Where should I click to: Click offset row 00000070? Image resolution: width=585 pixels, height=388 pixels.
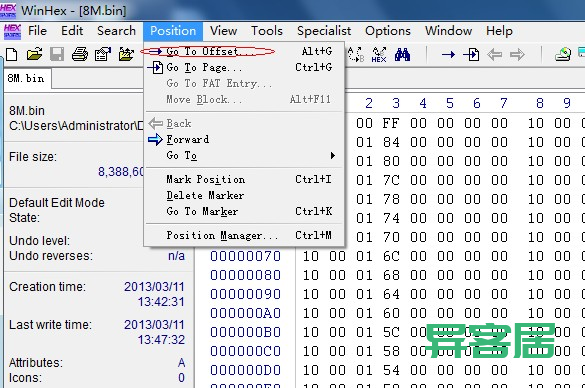pos(245,256)
